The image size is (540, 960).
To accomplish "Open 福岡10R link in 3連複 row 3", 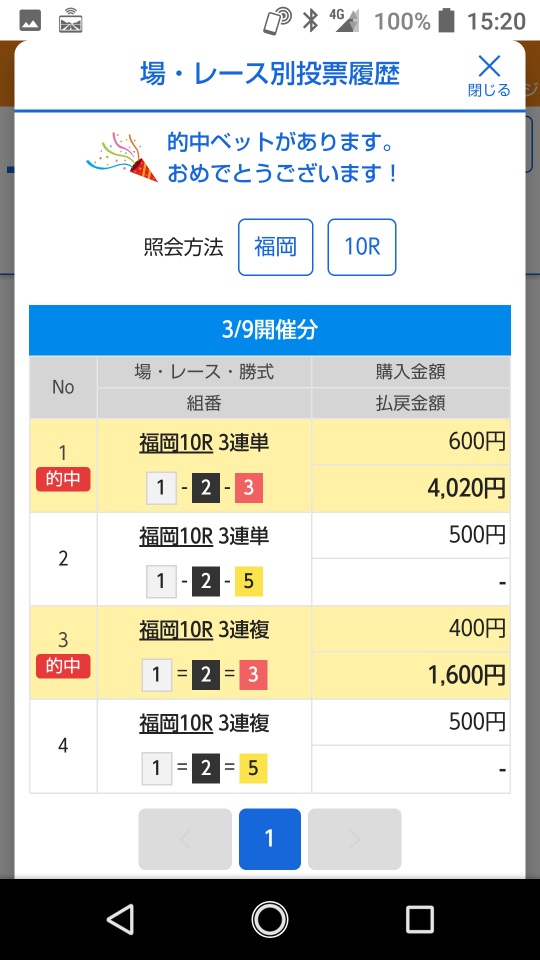I will click(176, 630).
